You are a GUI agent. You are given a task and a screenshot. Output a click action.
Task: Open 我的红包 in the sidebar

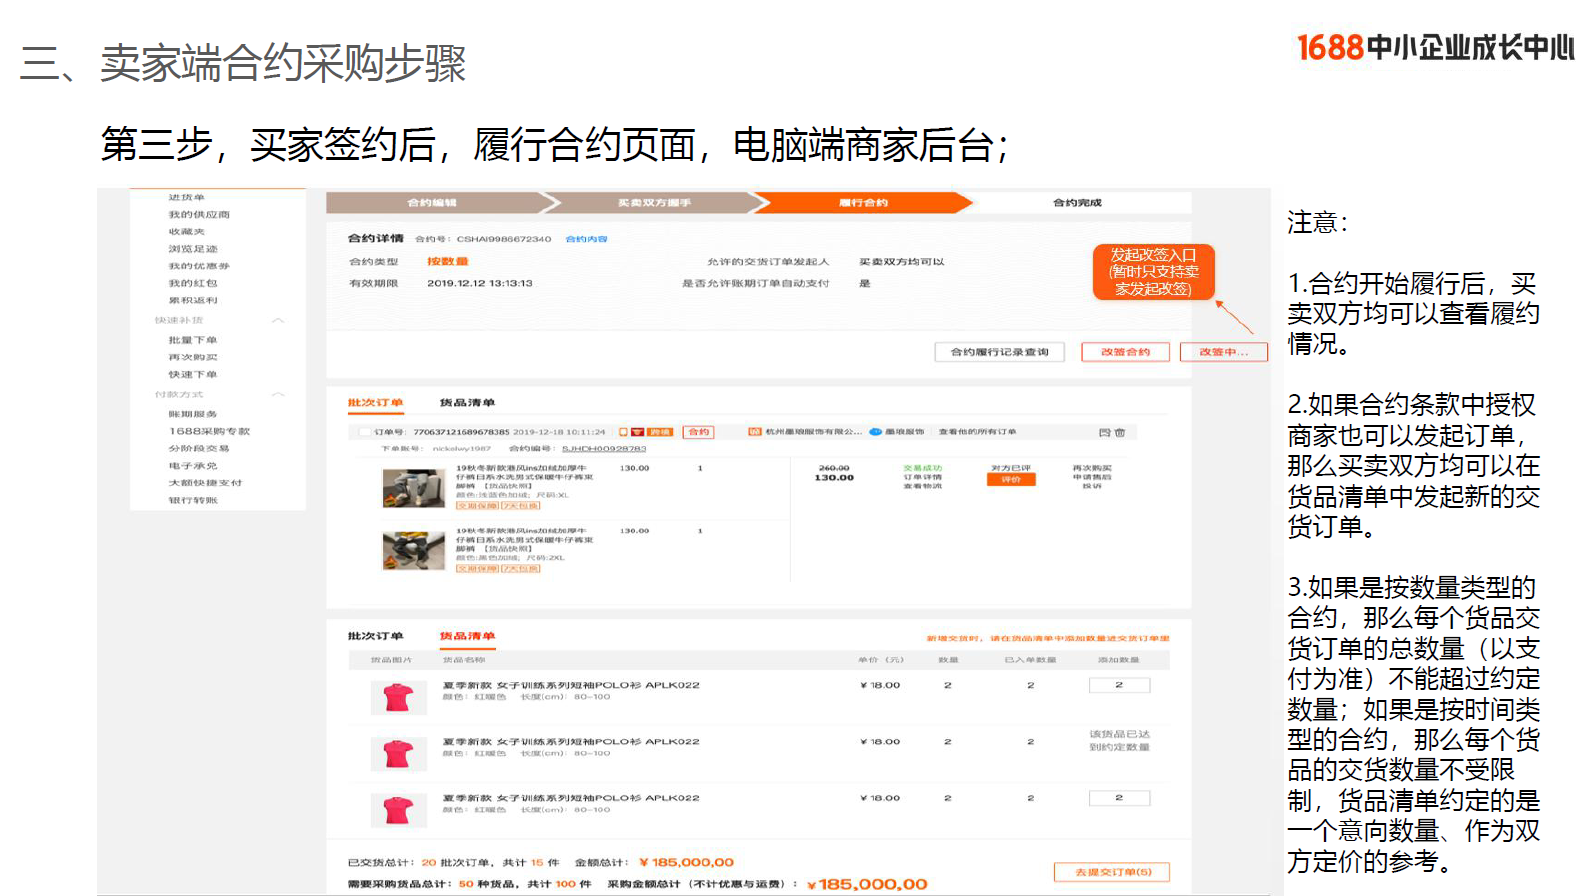click(193, 283)
